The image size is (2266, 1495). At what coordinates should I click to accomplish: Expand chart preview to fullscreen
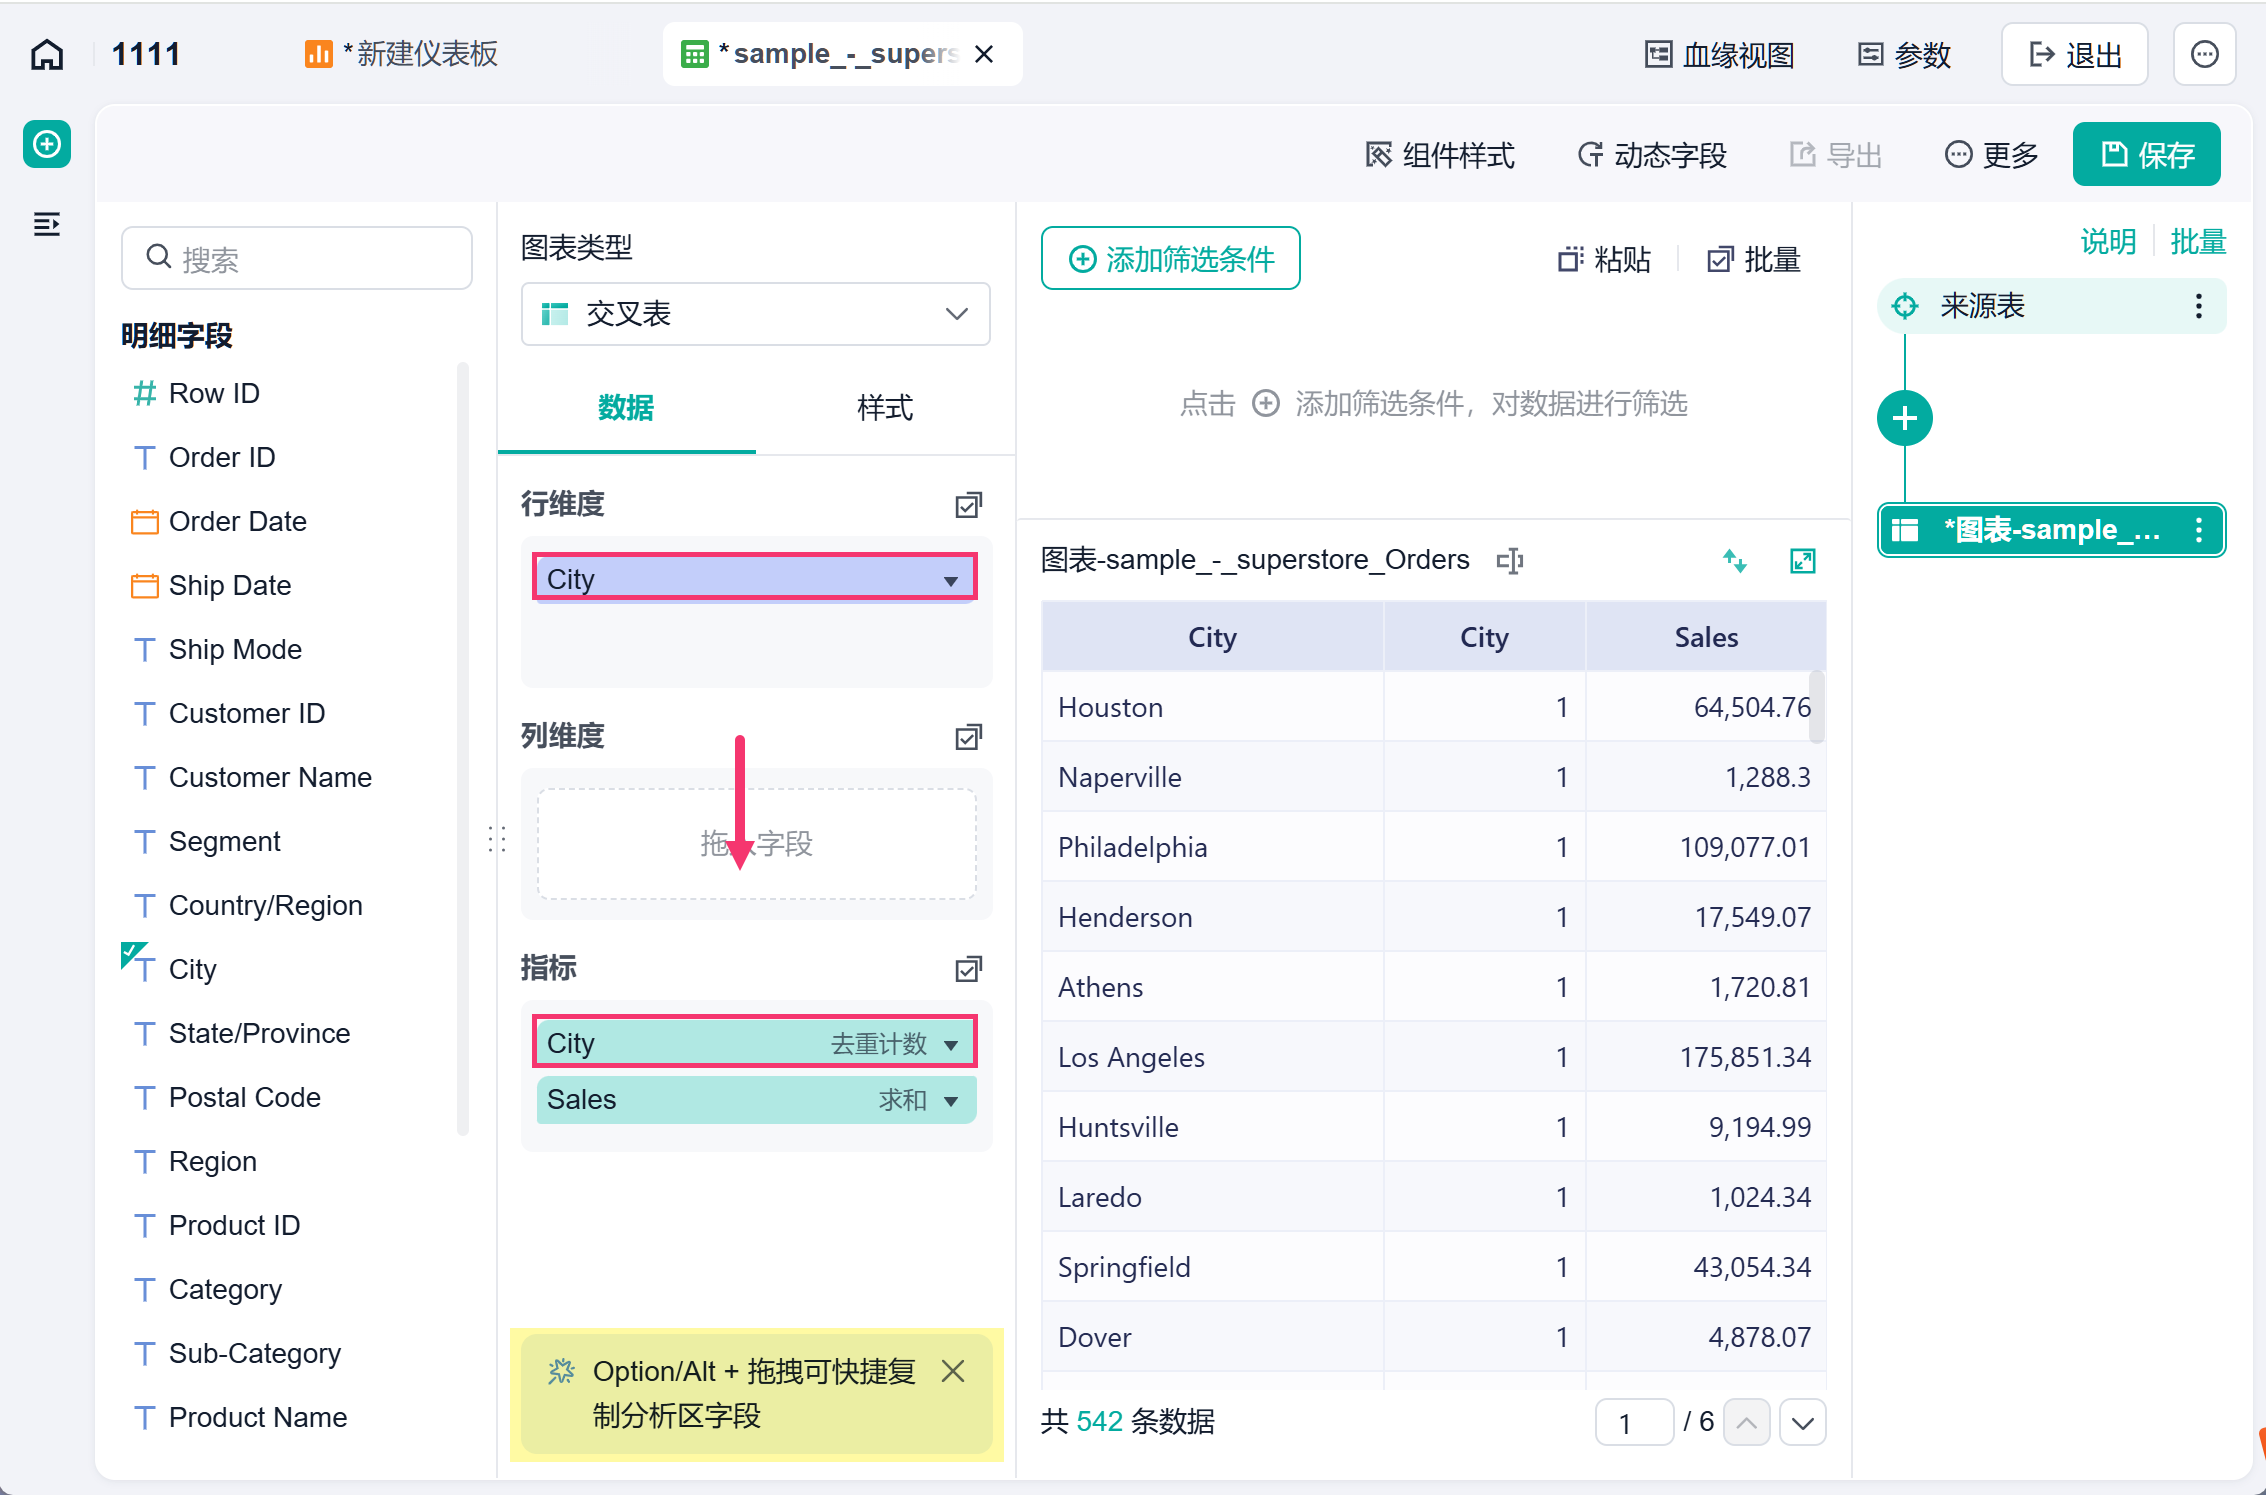pos(1802,561)
